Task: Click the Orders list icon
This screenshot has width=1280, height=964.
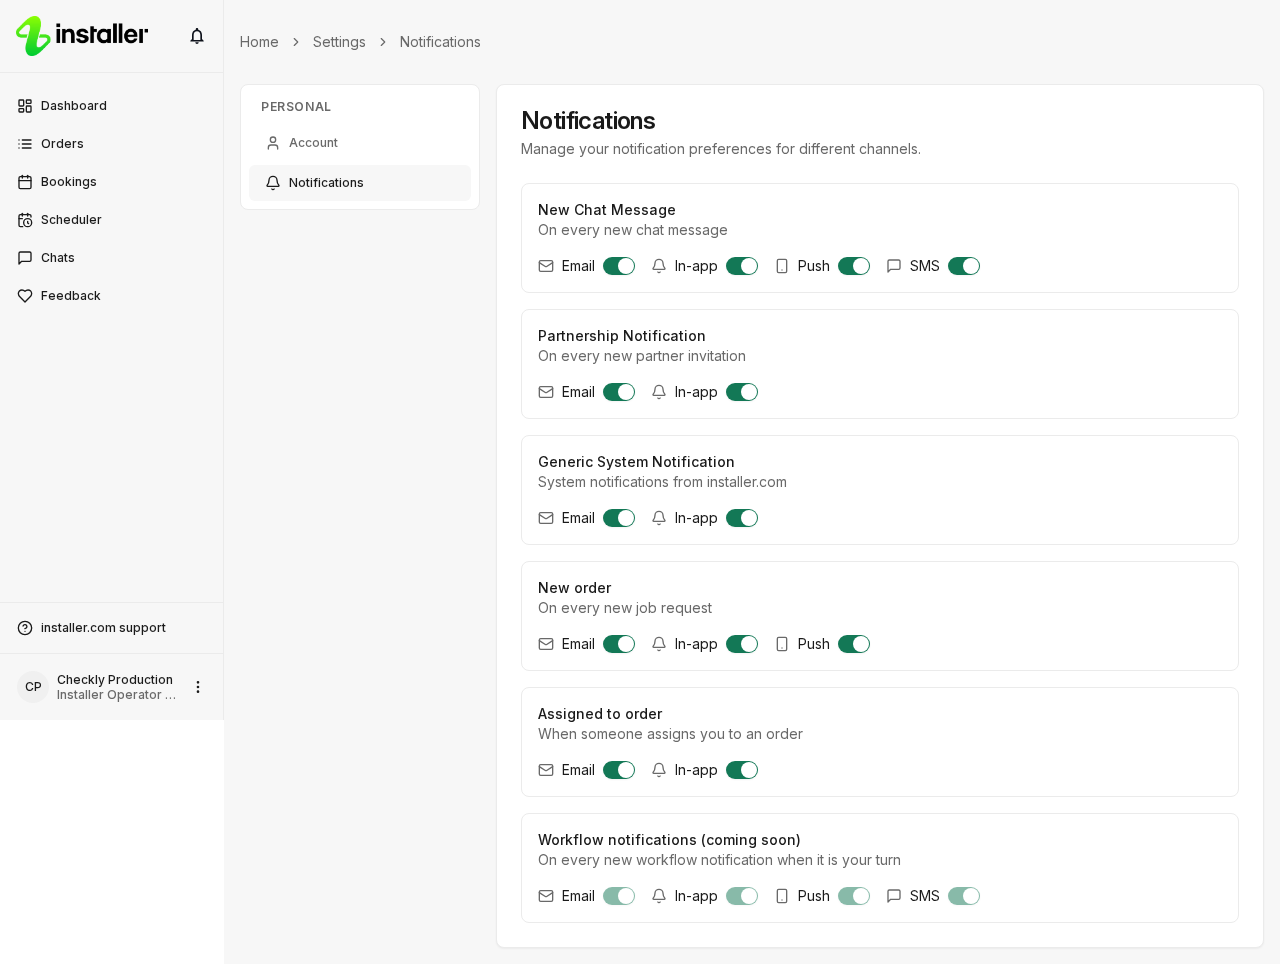Action: [x=25, y=144]
